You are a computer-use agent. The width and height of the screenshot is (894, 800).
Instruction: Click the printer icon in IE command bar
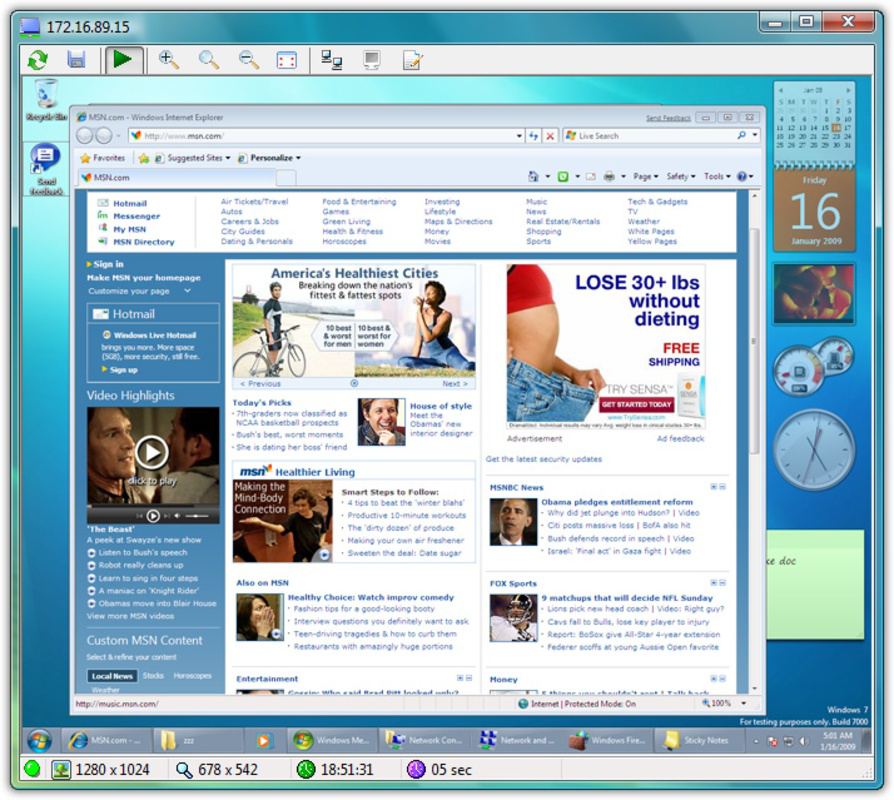coord(609,177)
